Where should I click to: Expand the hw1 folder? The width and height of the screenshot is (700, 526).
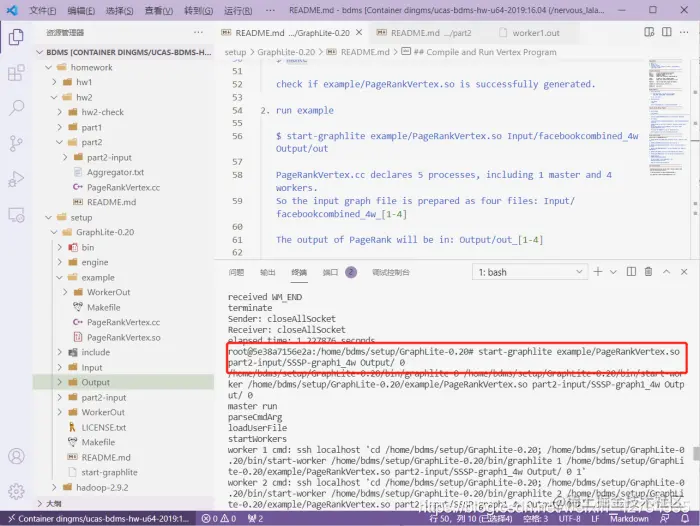coord(124,82)
